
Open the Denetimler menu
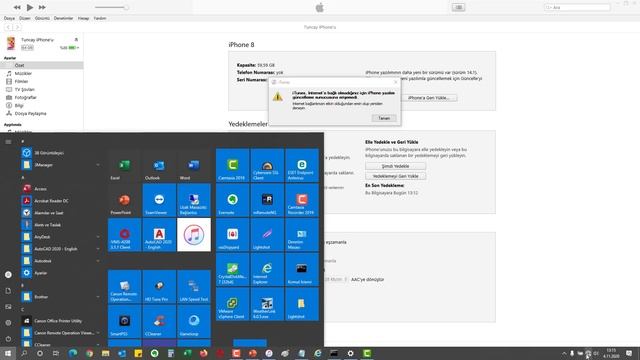(63, 18)
